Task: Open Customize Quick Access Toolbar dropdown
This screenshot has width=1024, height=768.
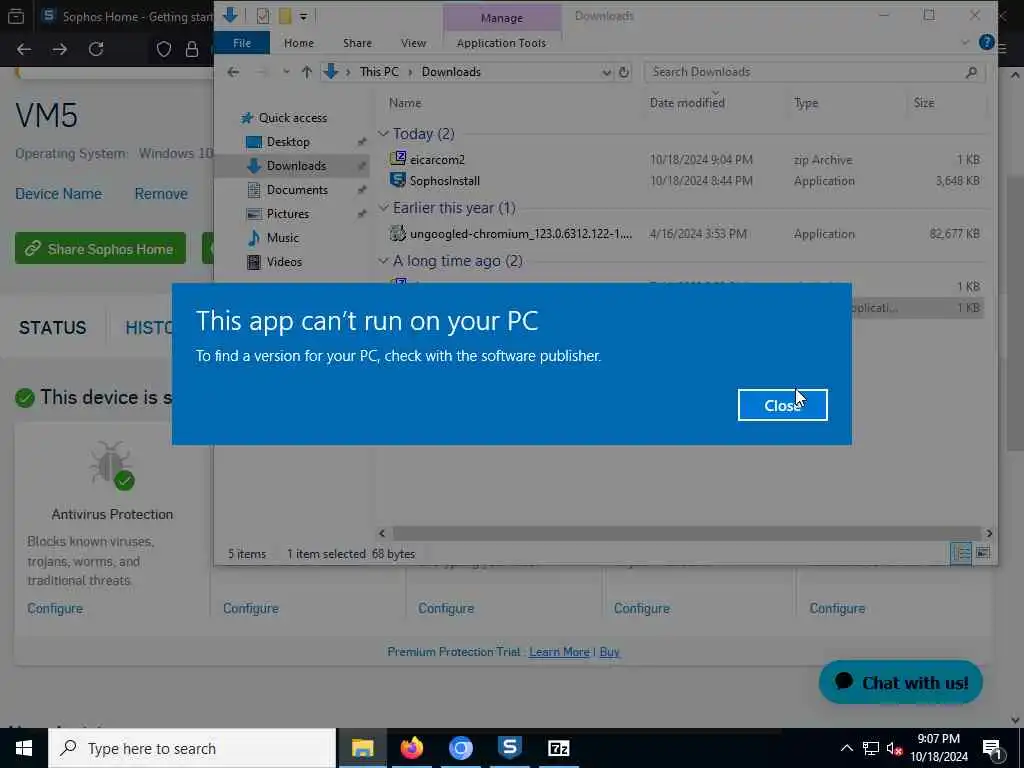Action: coord(304,16)
